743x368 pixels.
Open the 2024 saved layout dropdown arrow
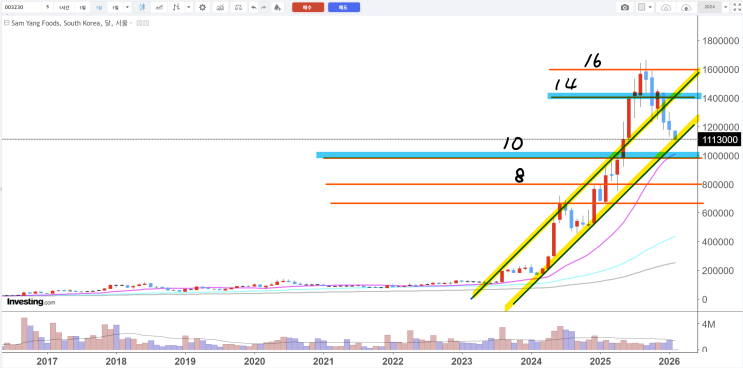[x=725, y=7]
